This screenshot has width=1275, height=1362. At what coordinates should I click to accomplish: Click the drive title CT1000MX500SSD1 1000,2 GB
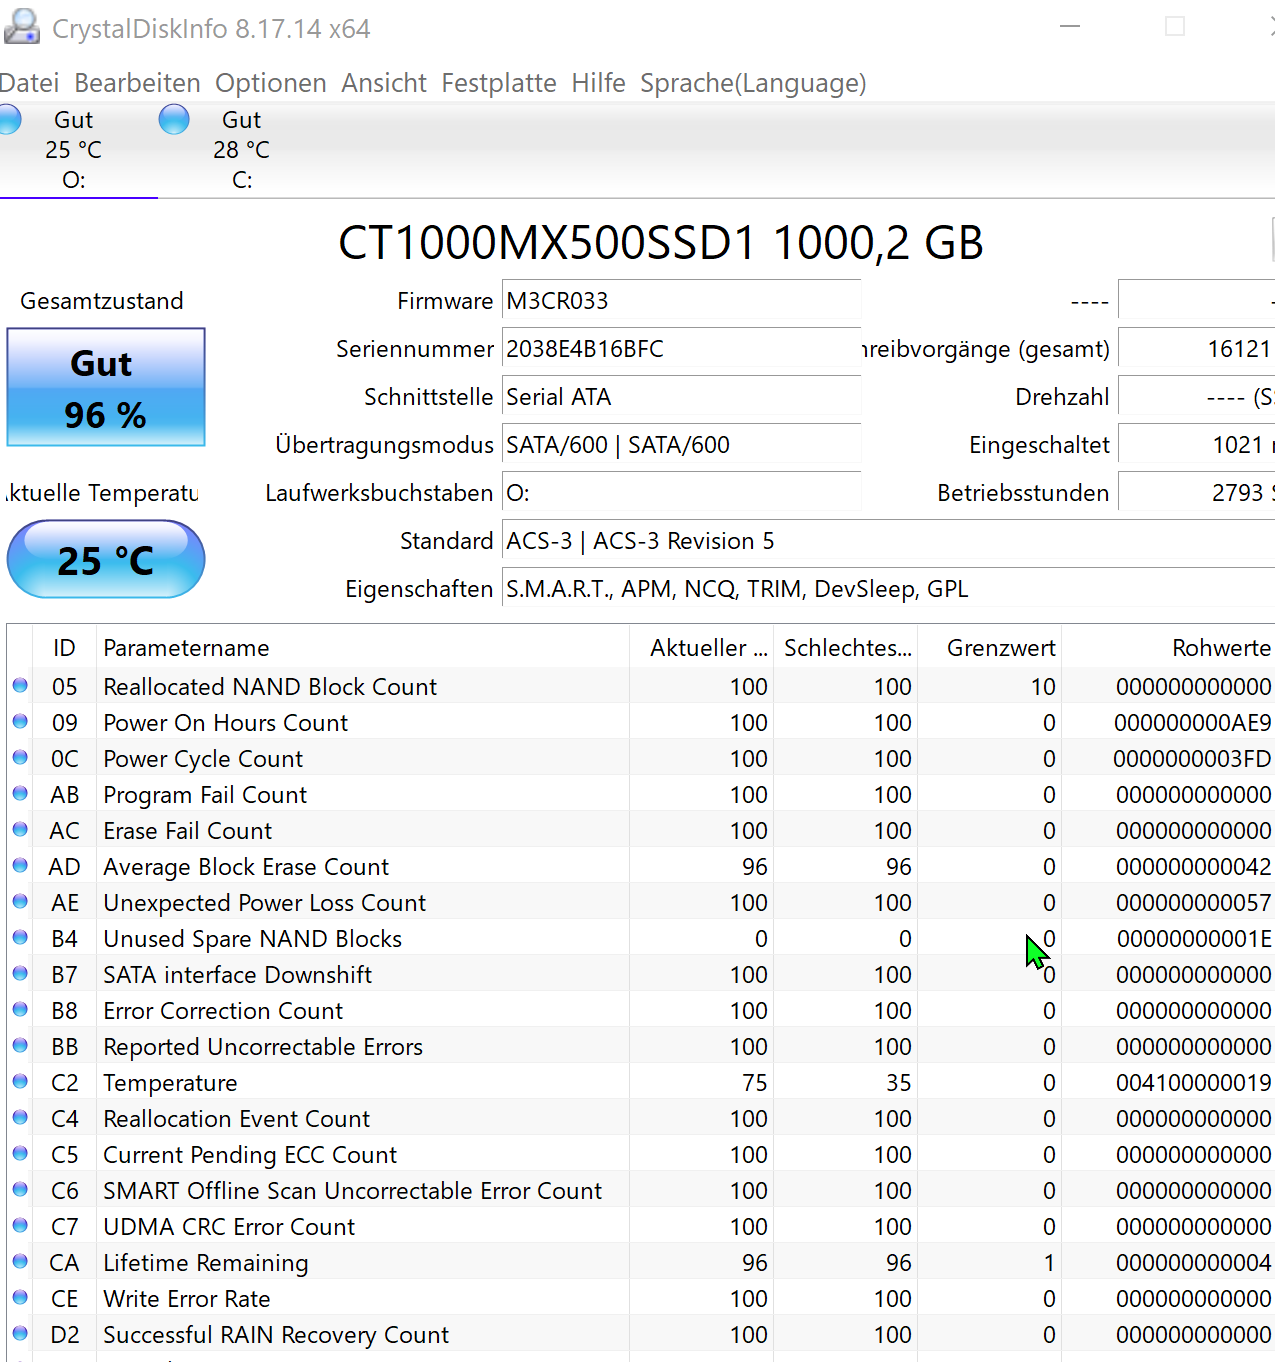point(661,242)
